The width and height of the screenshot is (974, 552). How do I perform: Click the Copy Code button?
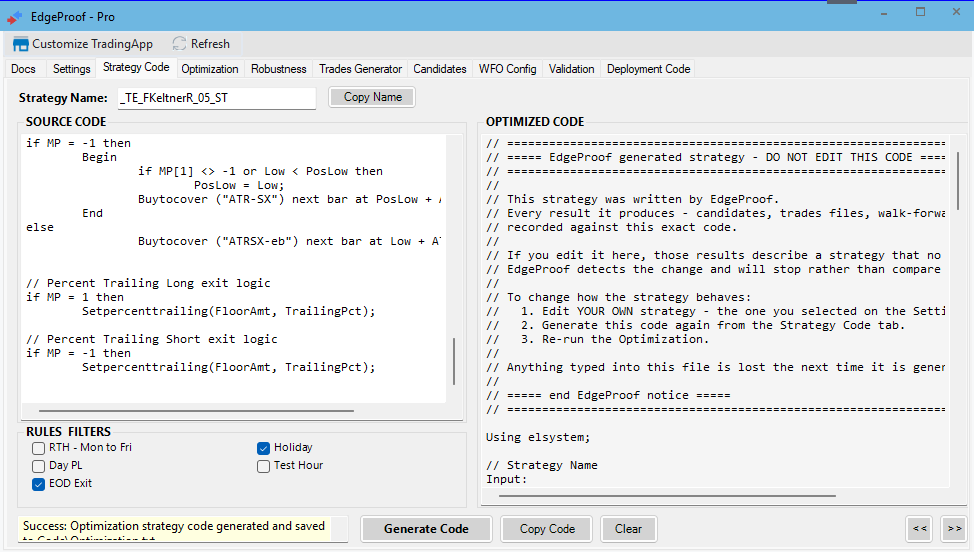coord(547,529)
